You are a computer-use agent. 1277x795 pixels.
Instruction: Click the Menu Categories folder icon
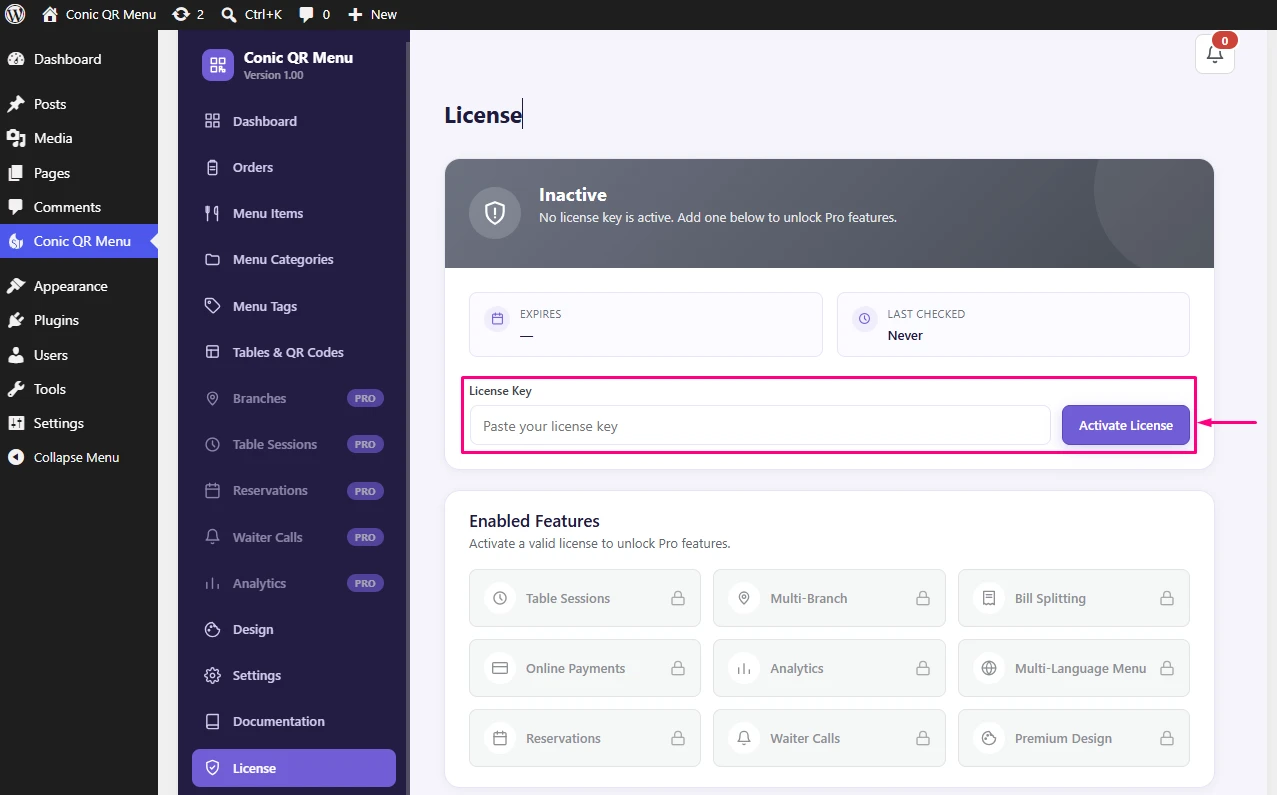coord(212,259)
